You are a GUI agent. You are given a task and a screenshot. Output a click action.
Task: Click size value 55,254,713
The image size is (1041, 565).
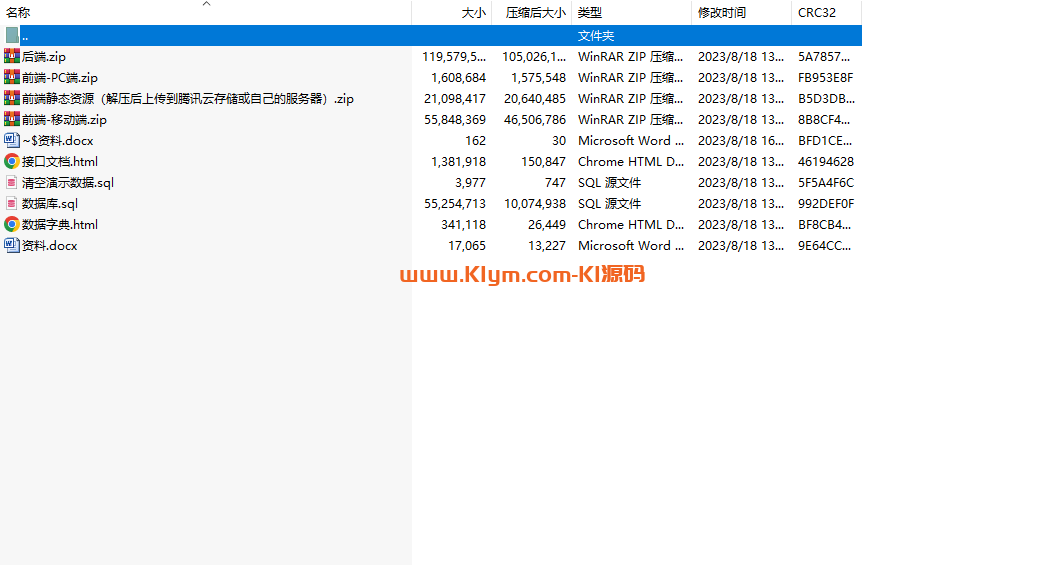click(x=455, y=204)
